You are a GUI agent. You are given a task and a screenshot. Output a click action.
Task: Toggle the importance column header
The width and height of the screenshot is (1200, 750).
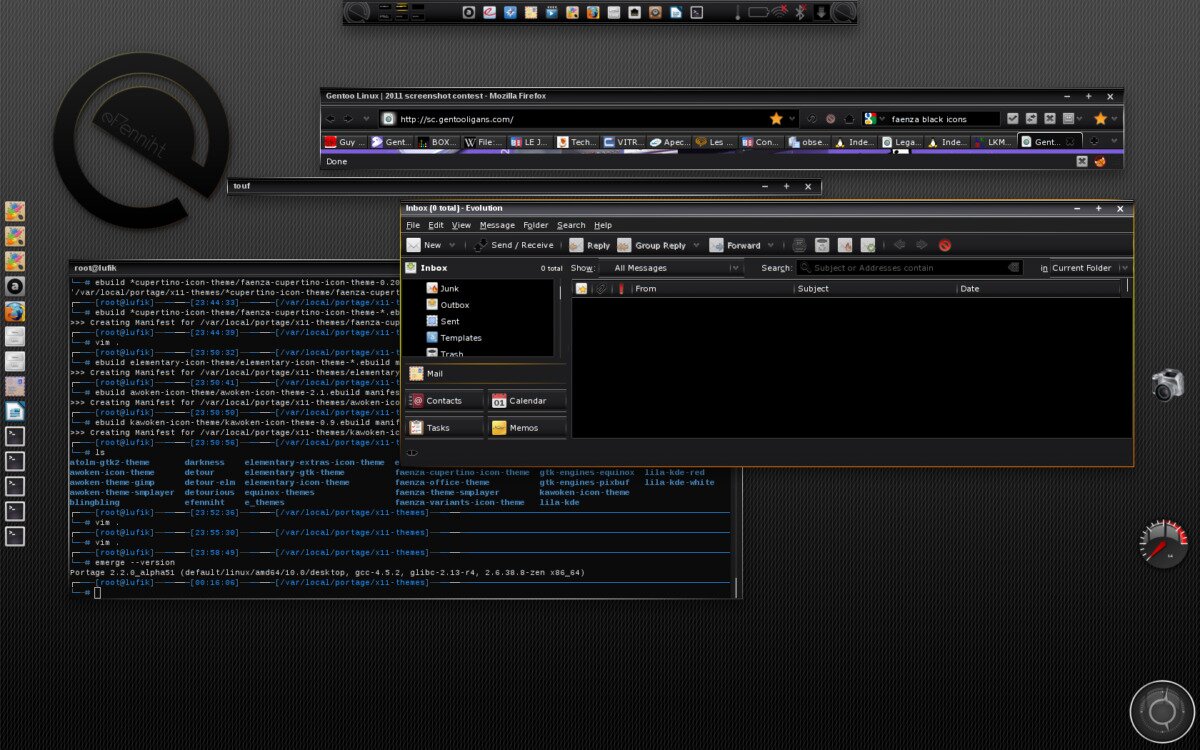pyautogui.click(x=621, y=289)
